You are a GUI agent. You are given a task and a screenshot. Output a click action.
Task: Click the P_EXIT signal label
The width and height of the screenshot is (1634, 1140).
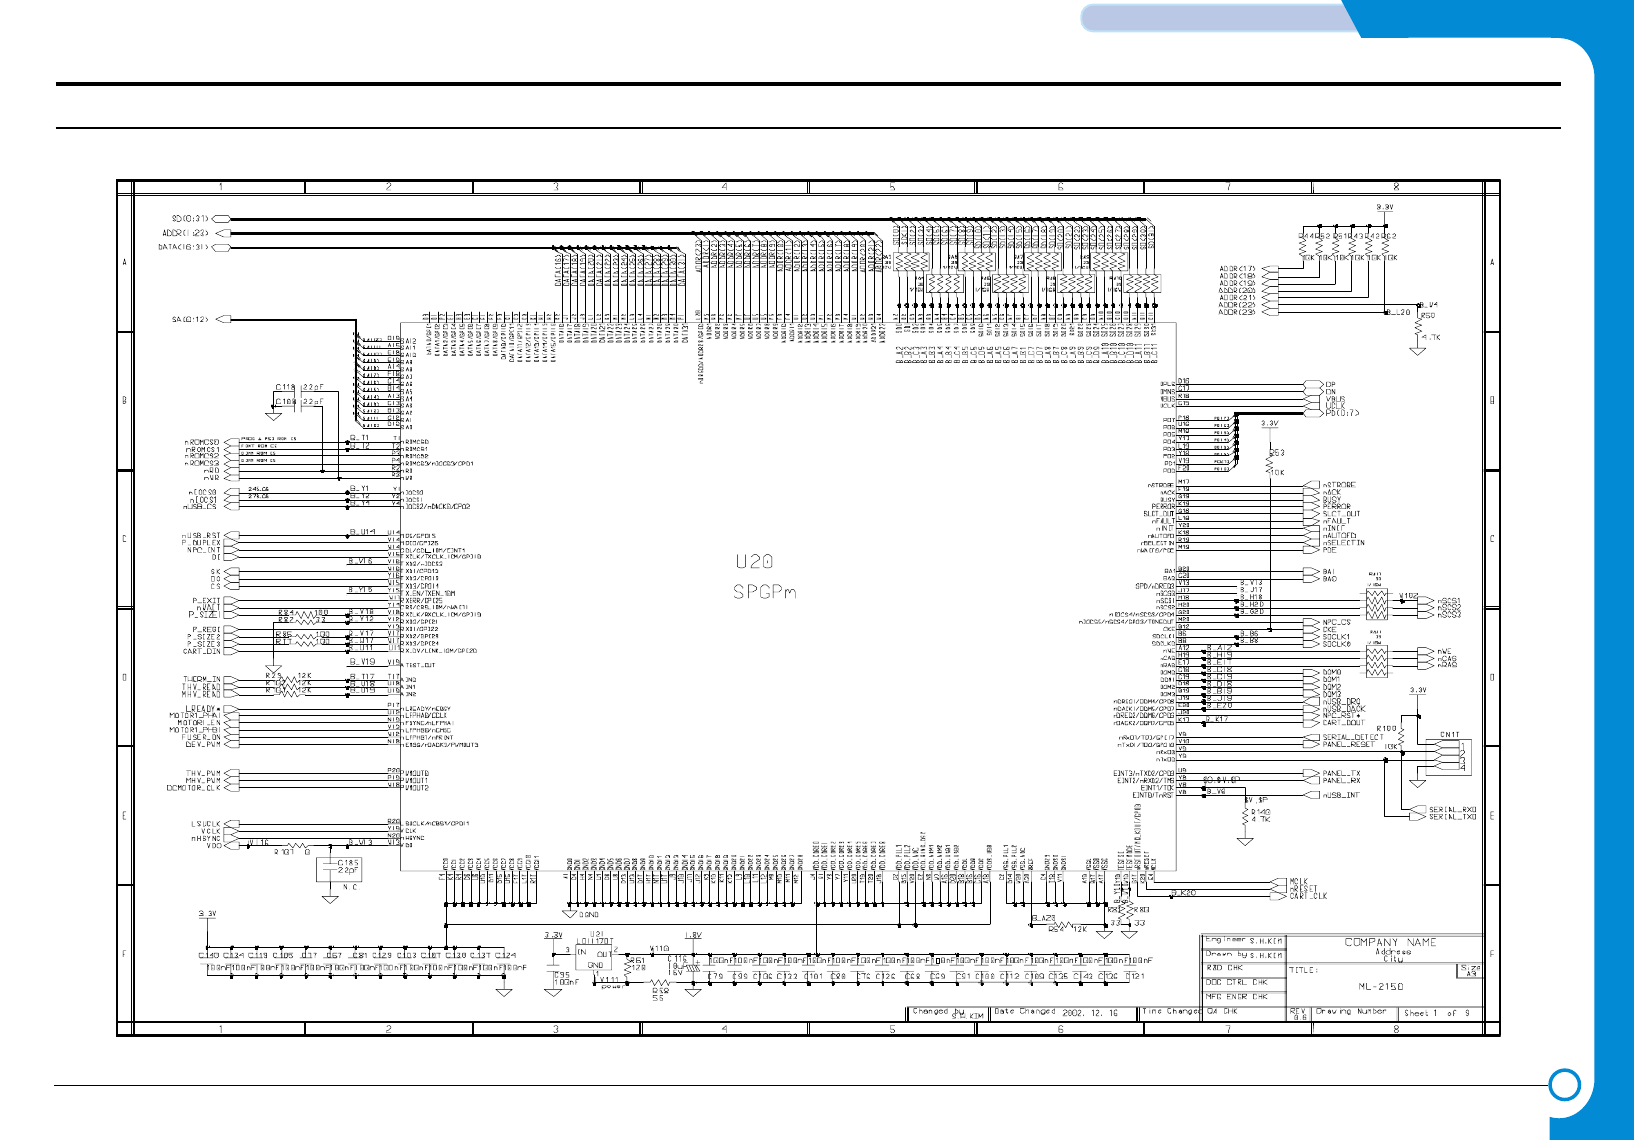[207, 601]
